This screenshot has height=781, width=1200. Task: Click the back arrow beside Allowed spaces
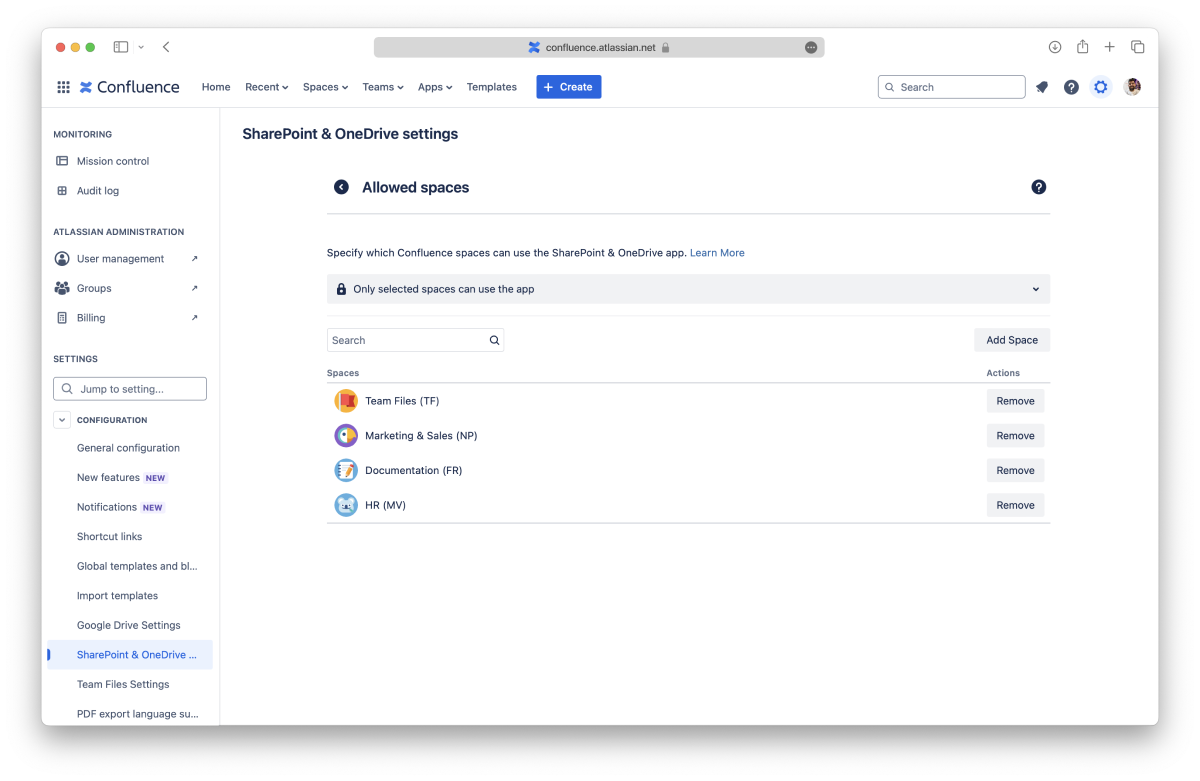click(x=341, y=187)
